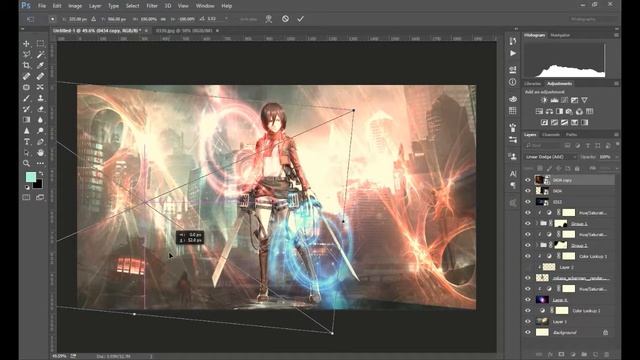The width and height of the screenshot is (640, 360).
Task: Open the Image menu
Action: click(75, 6)
